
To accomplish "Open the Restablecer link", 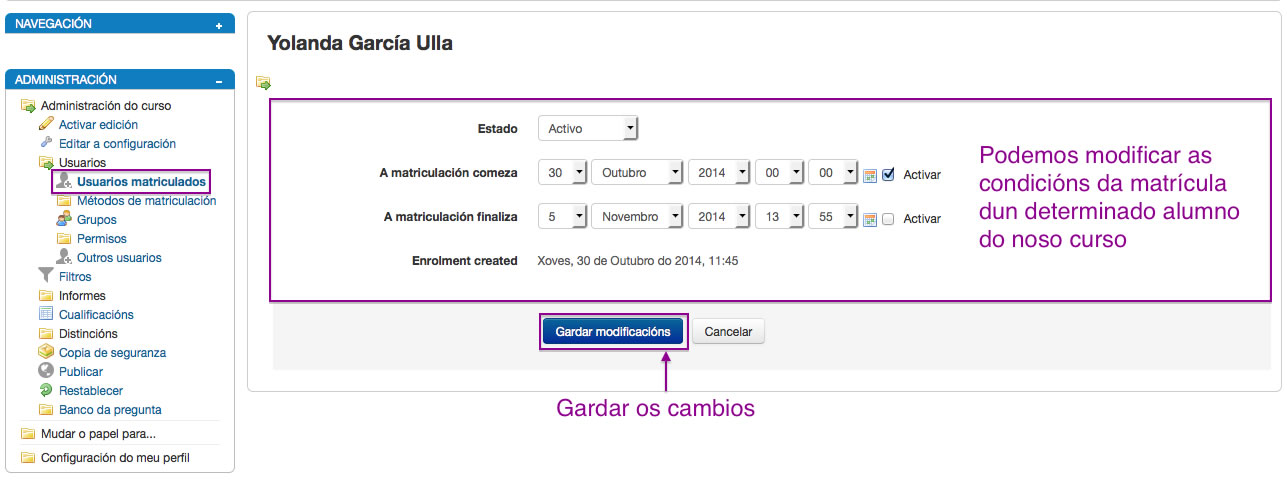I will (91, 391).
